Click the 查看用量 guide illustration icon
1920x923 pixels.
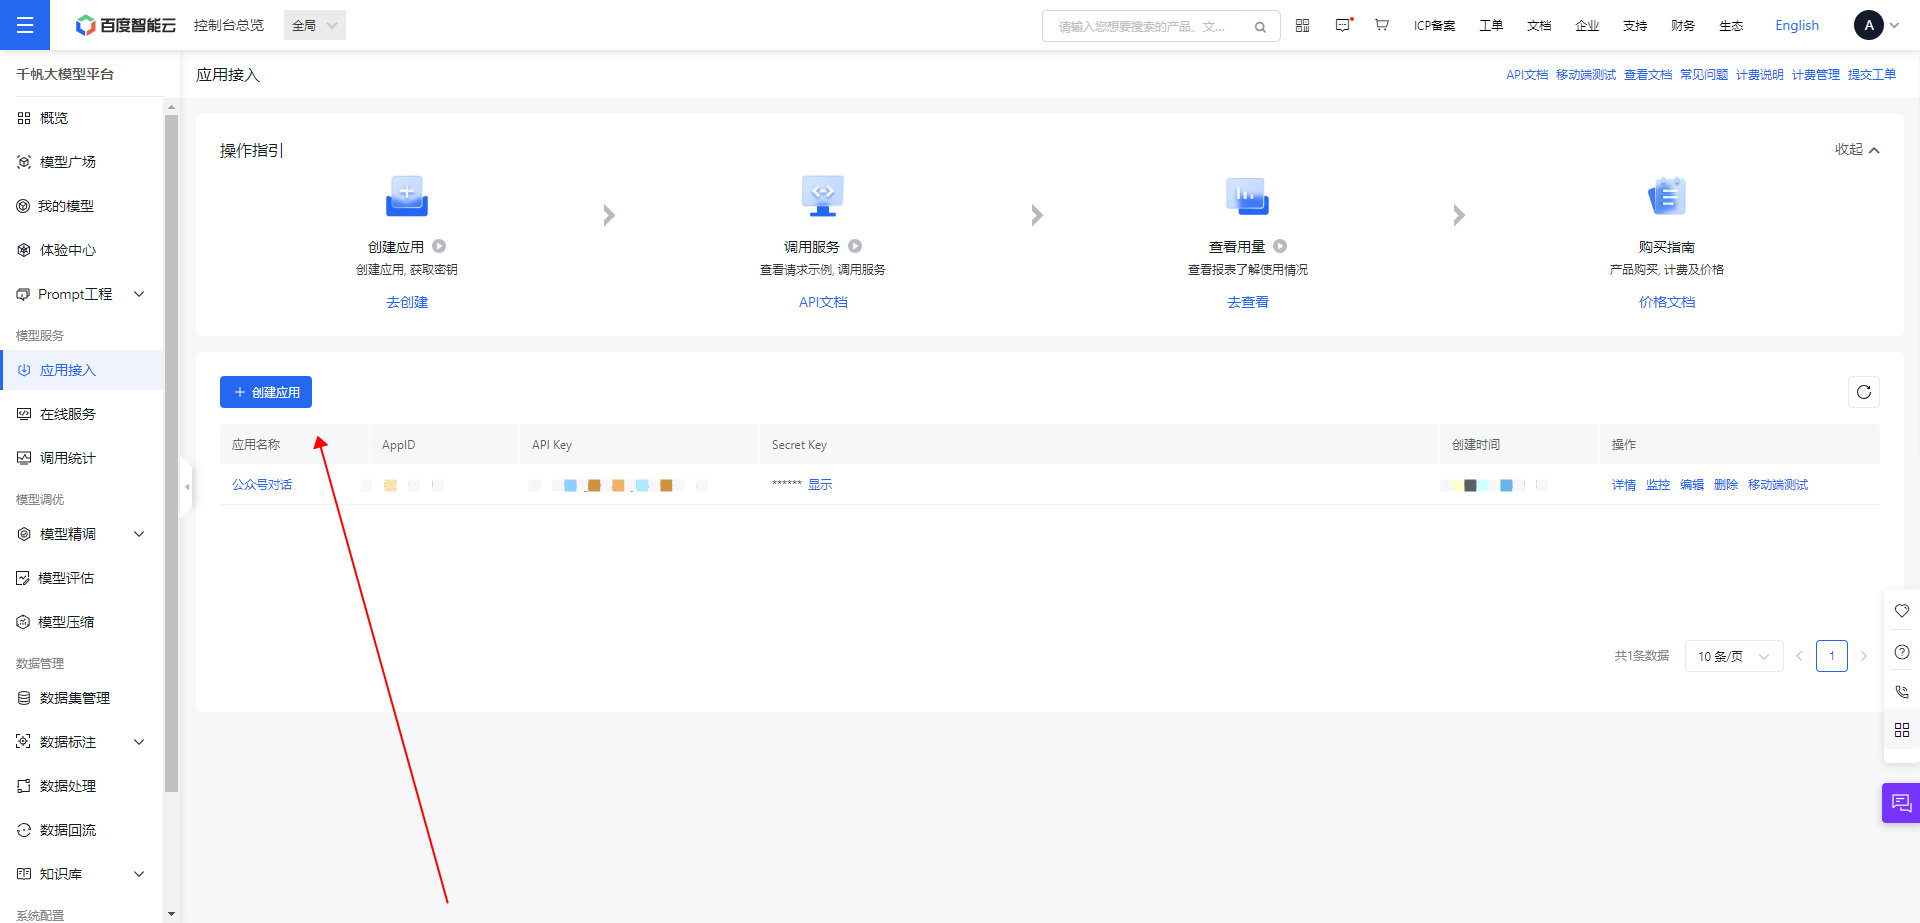1247,196
